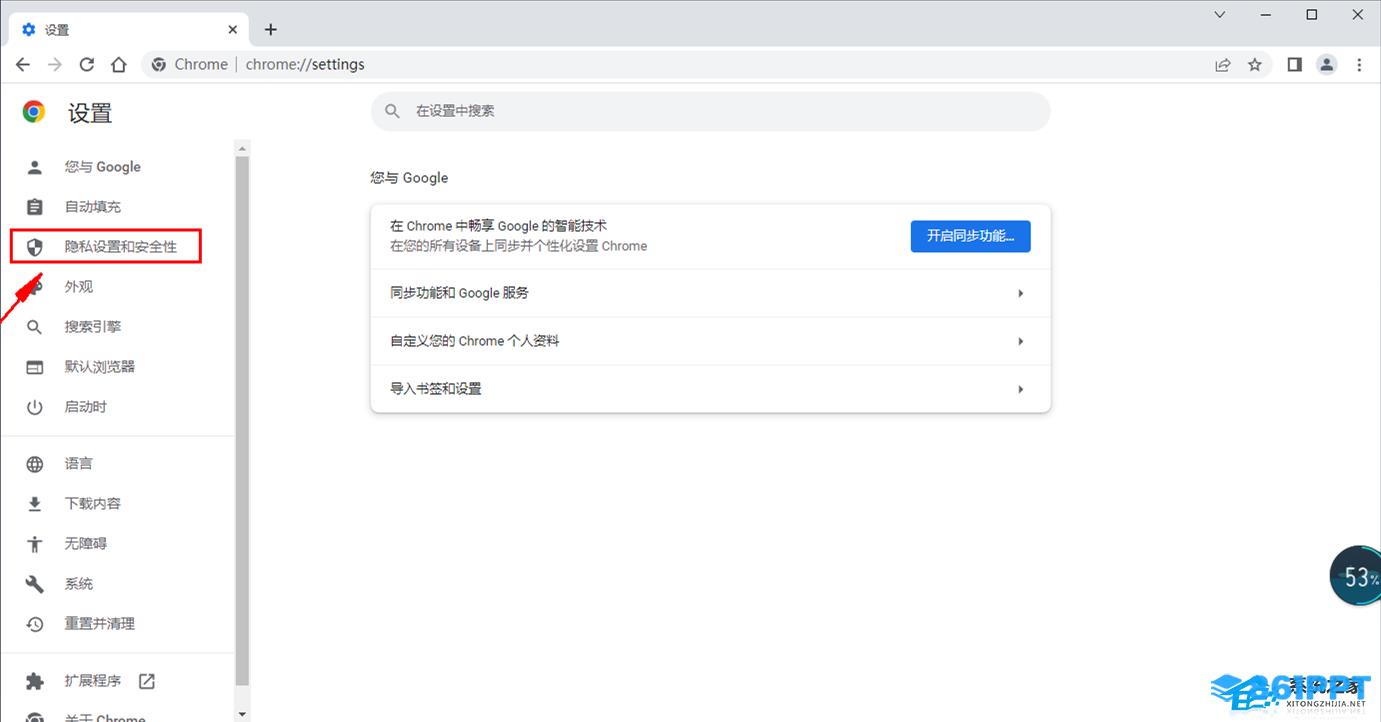
Task: Click open-in-new icon beside 扩展程序
Action: coord(147,681)
